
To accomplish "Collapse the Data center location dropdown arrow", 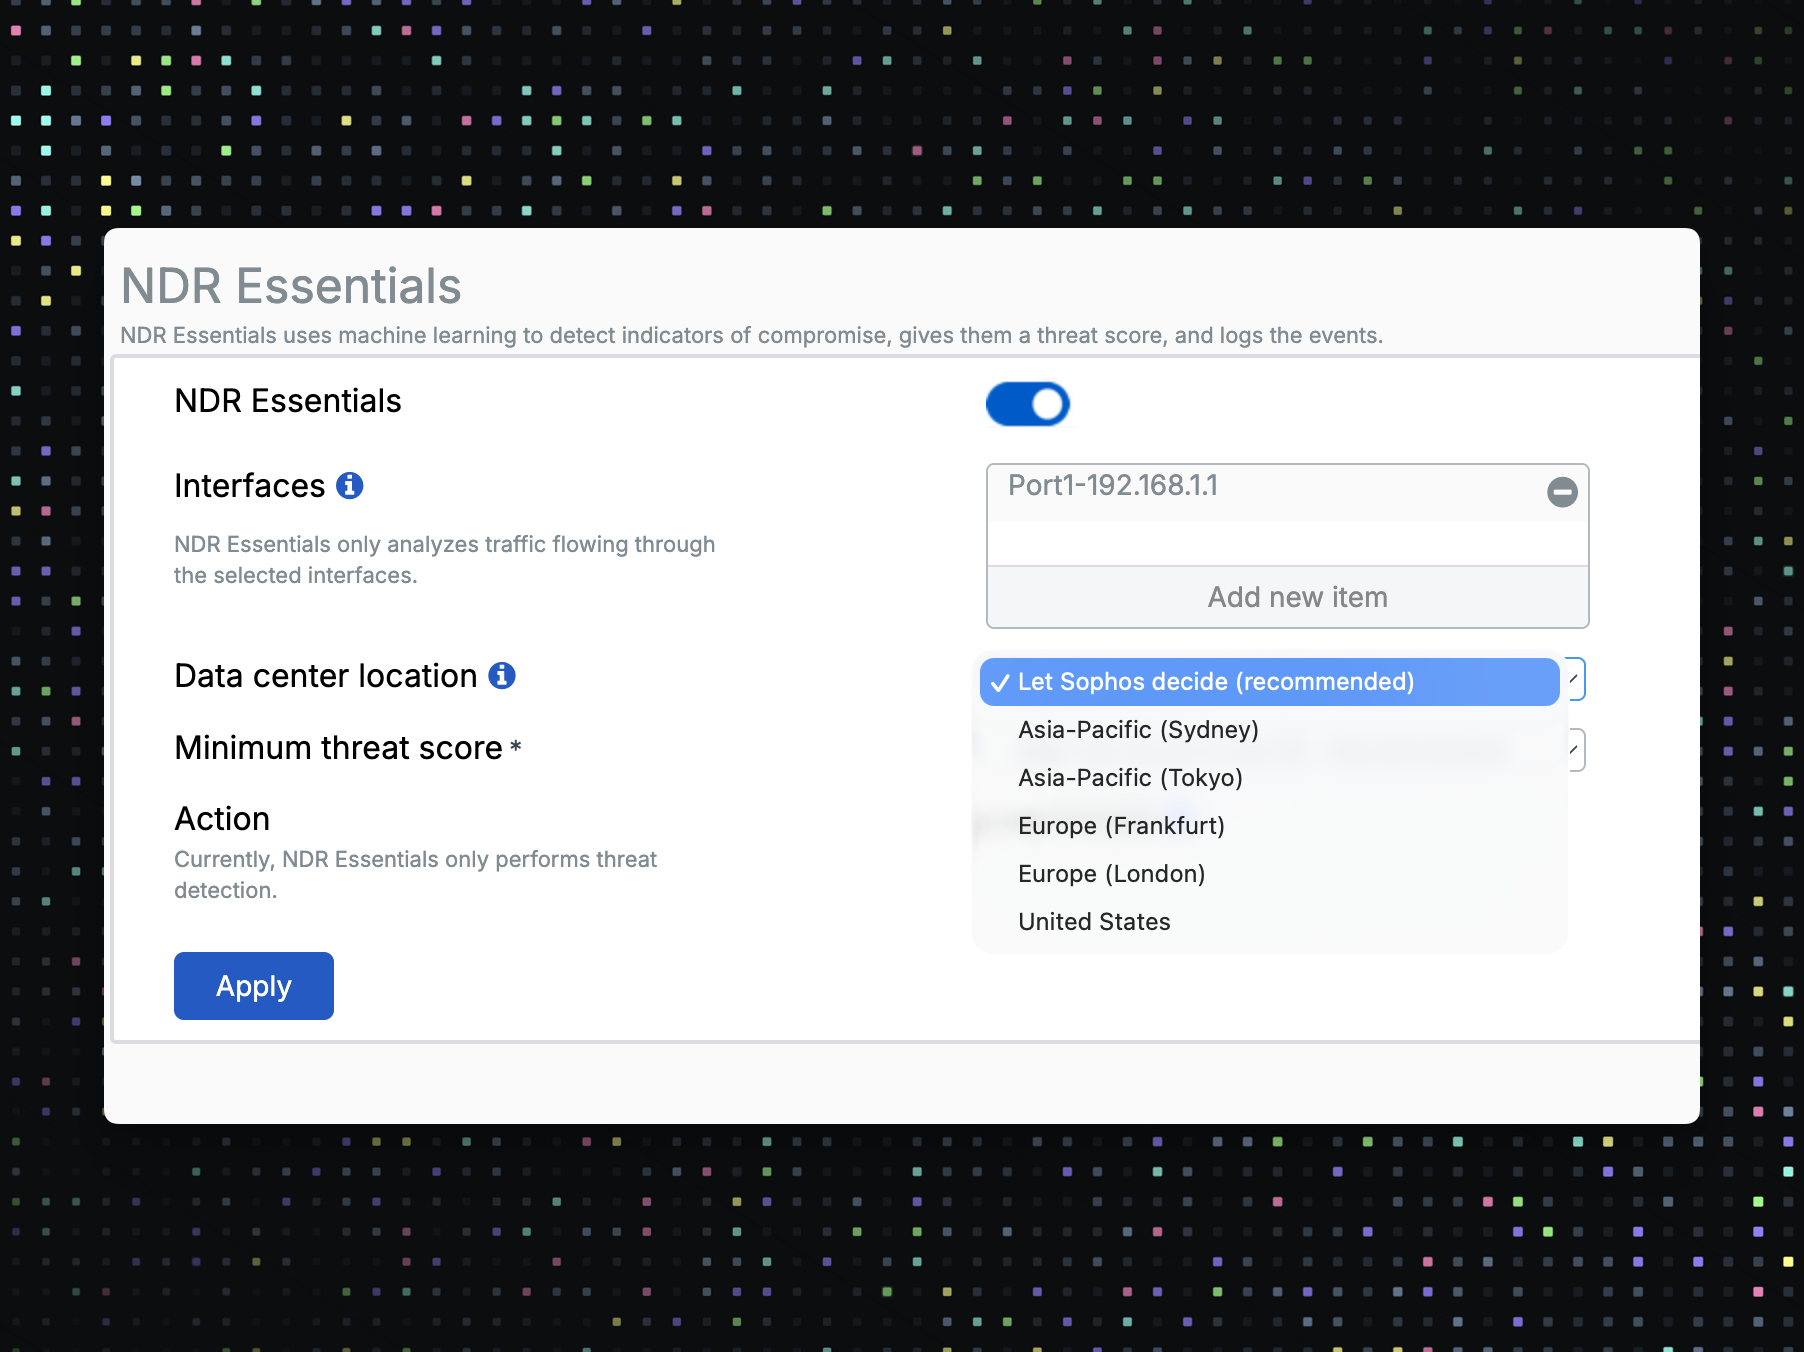I will click(x=1575, y=680).
